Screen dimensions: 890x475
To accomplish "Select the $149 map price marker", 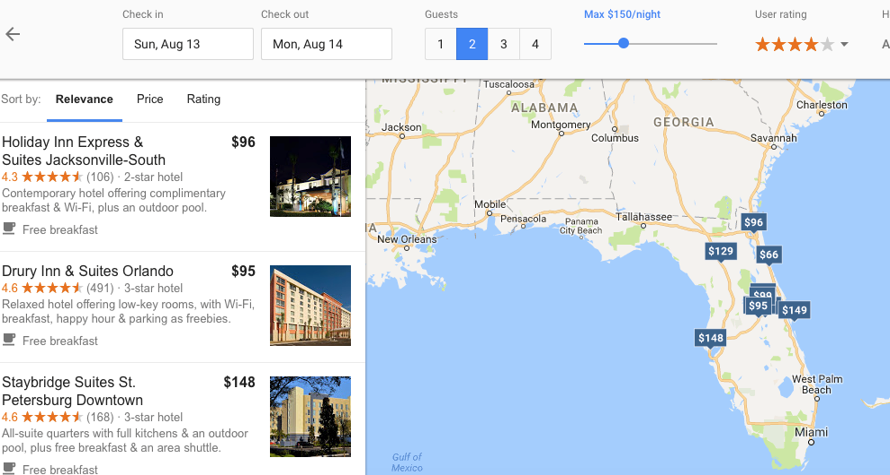I will 794,310.
